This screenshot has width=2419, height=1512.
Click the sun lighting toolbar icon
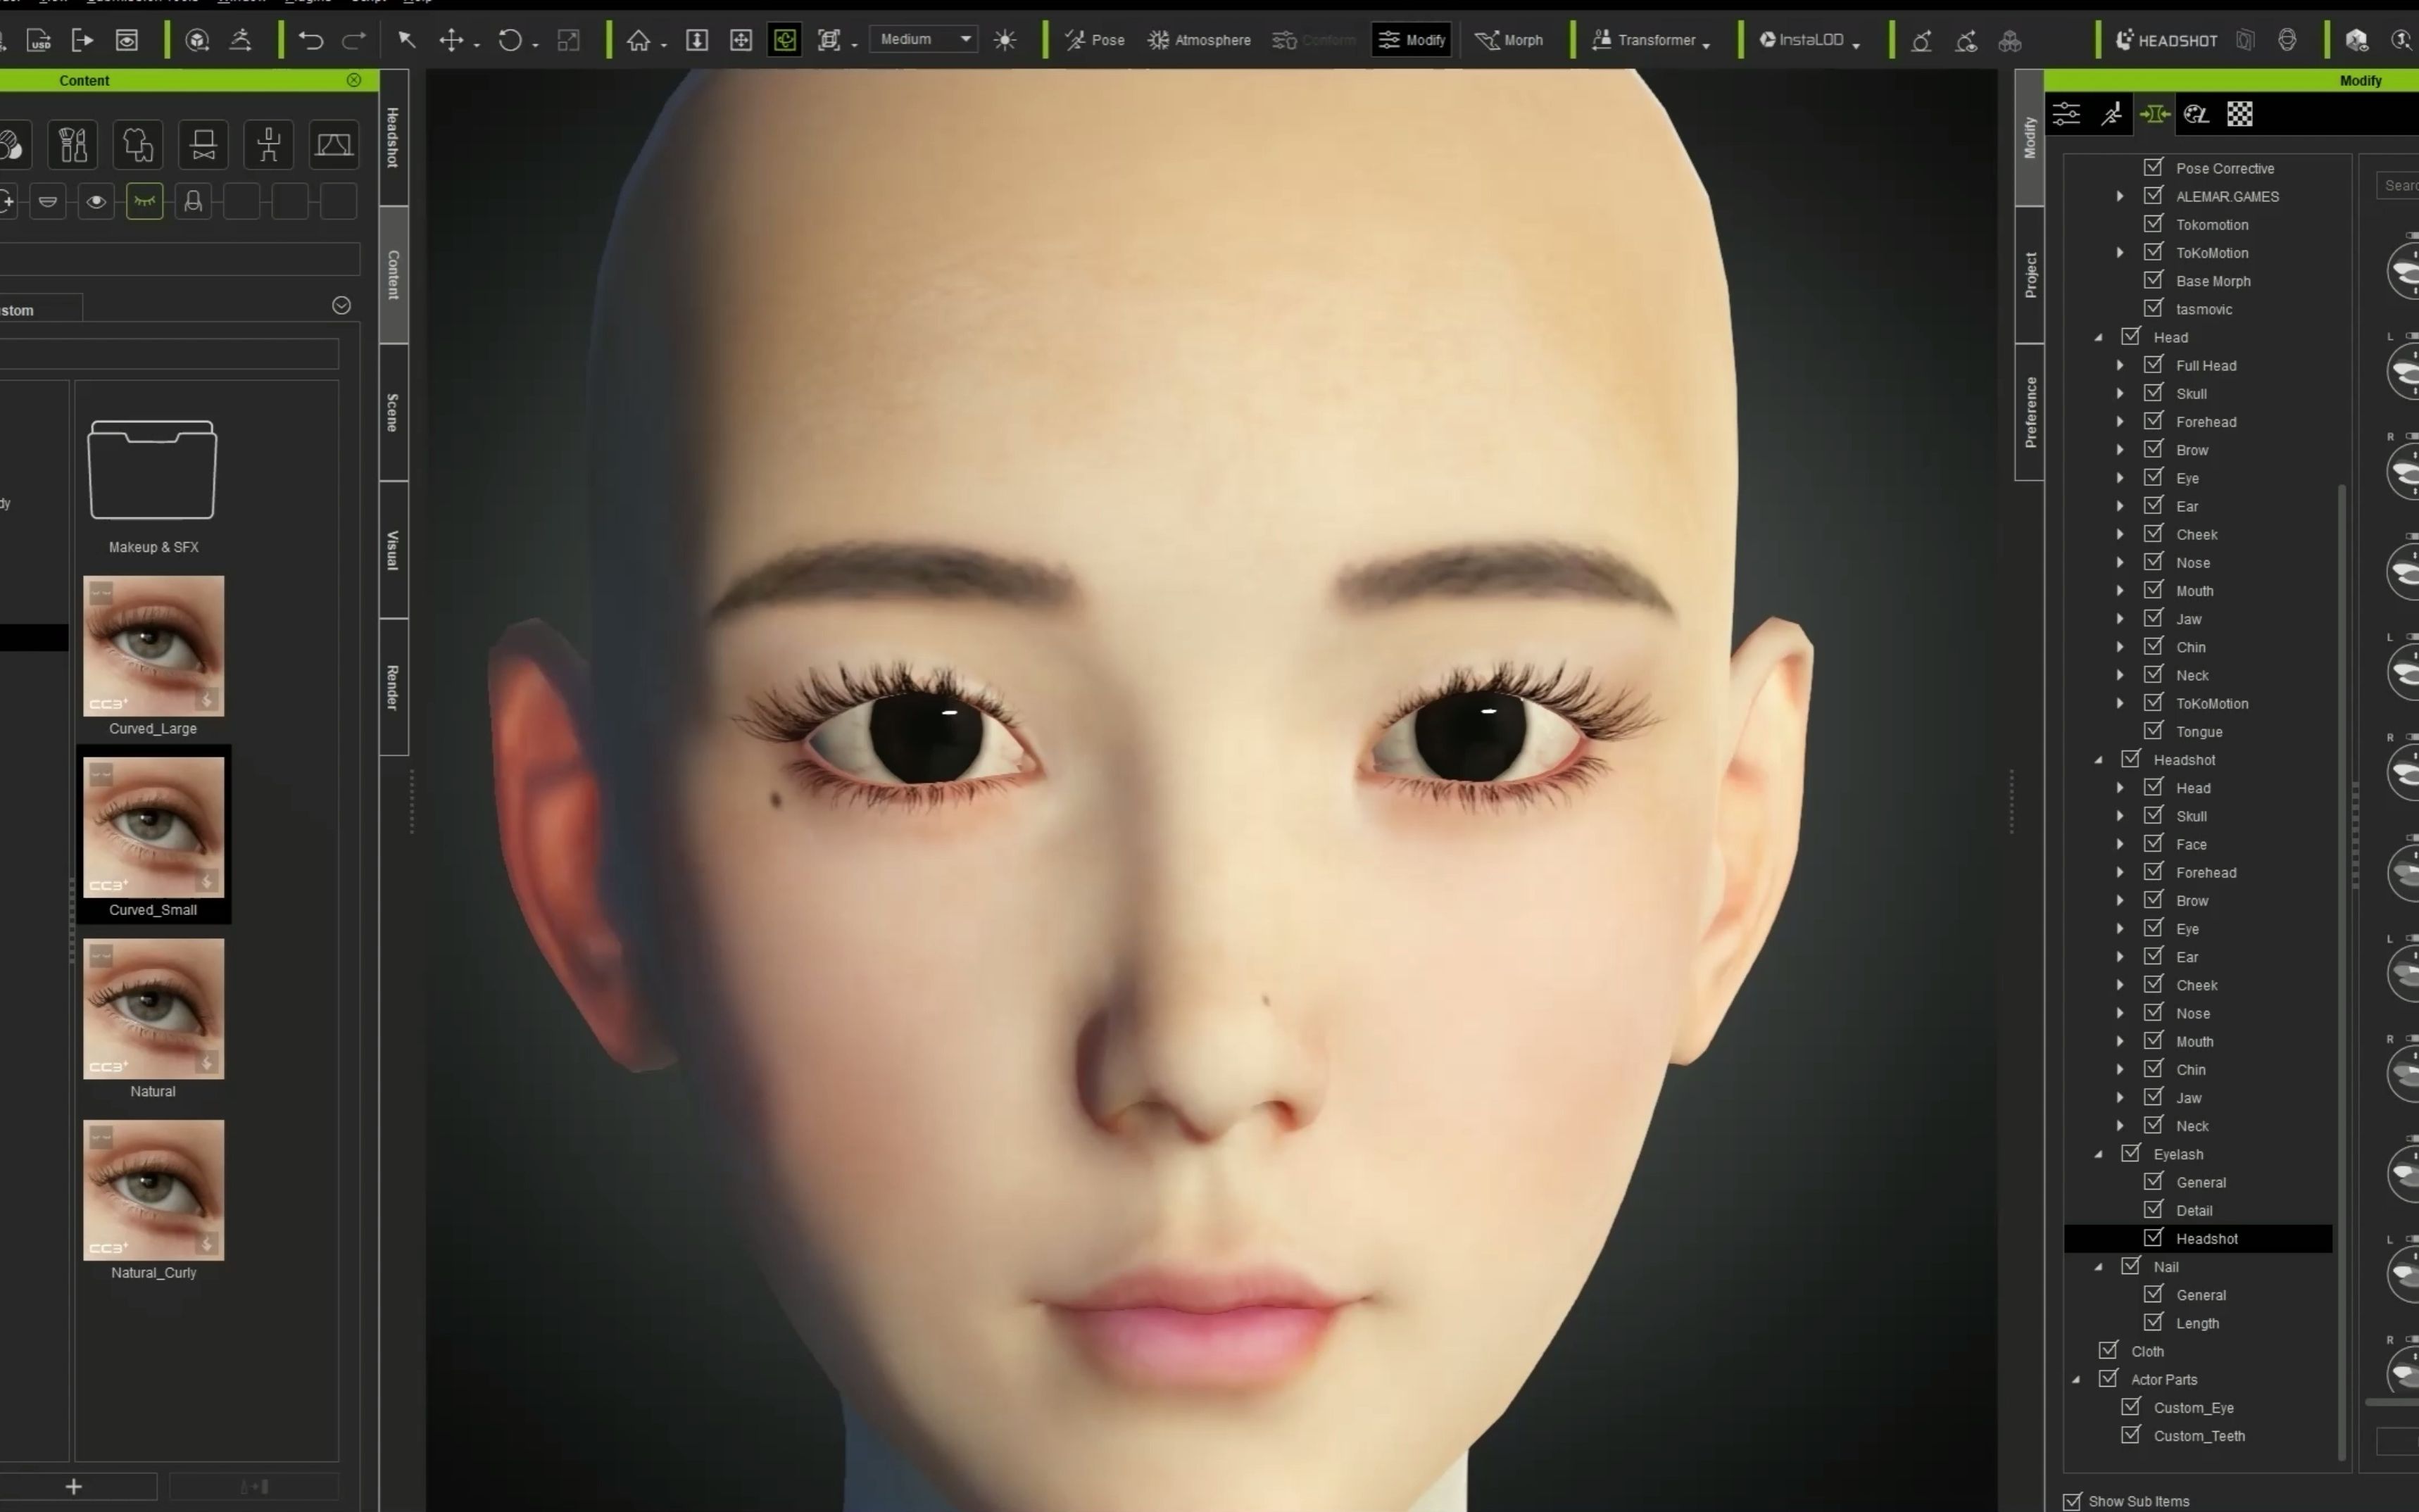[x=1005, y=40]
